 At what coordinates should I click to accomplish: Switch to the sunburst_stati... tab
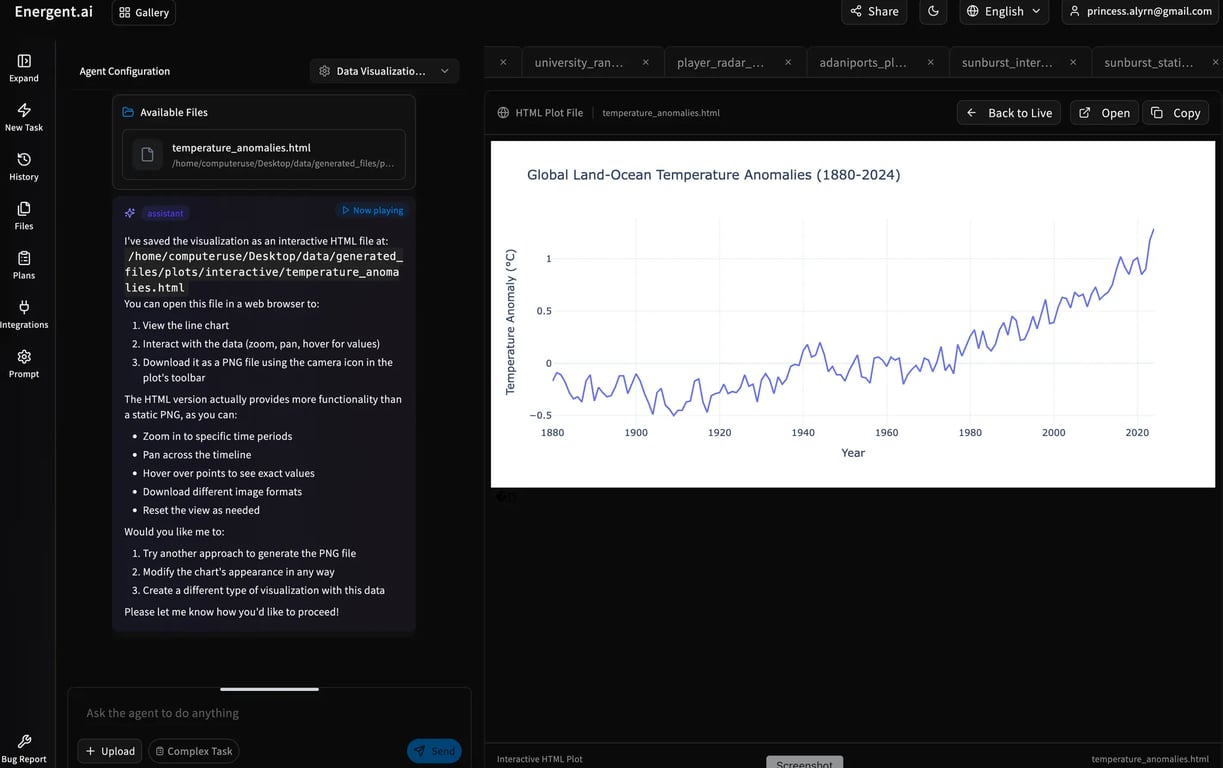(x=1148, y=62)
